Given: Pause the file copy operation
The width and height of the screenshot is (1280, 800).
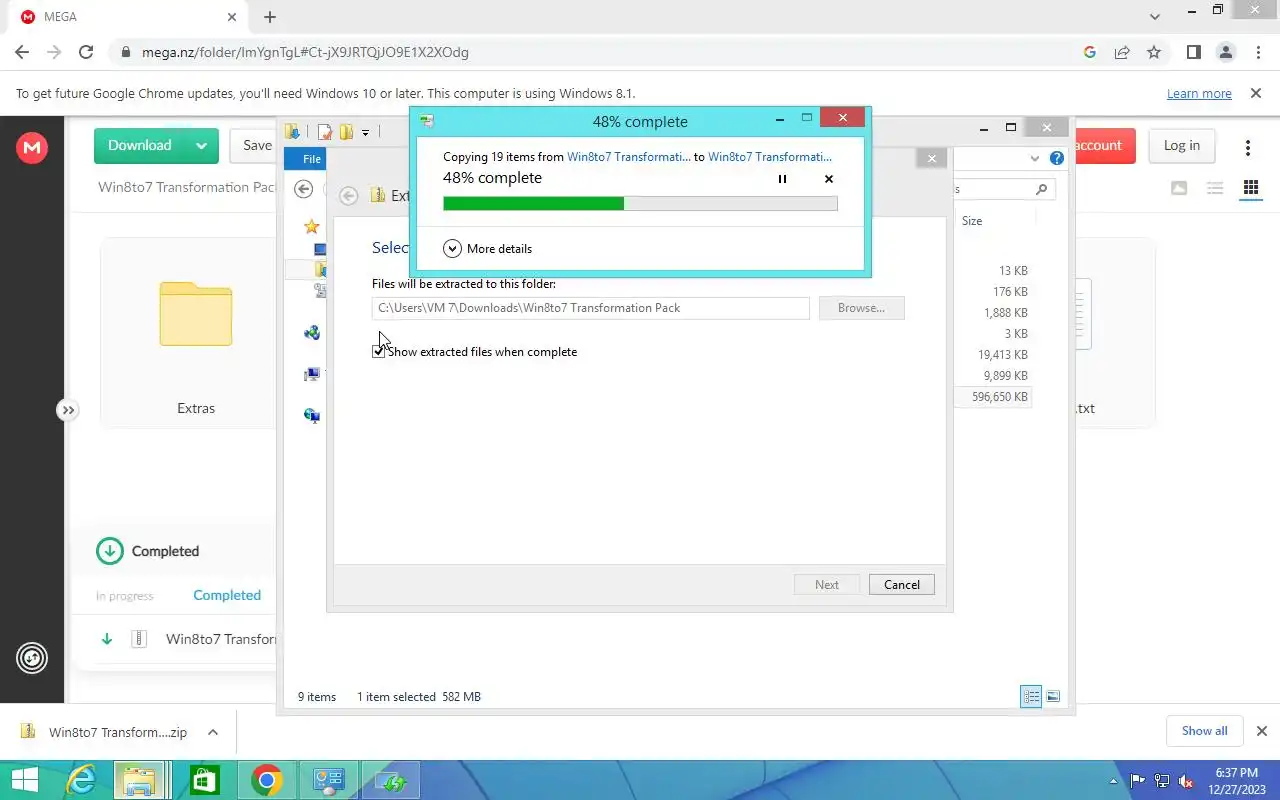Looking at the screenshot, I should 782,179.
